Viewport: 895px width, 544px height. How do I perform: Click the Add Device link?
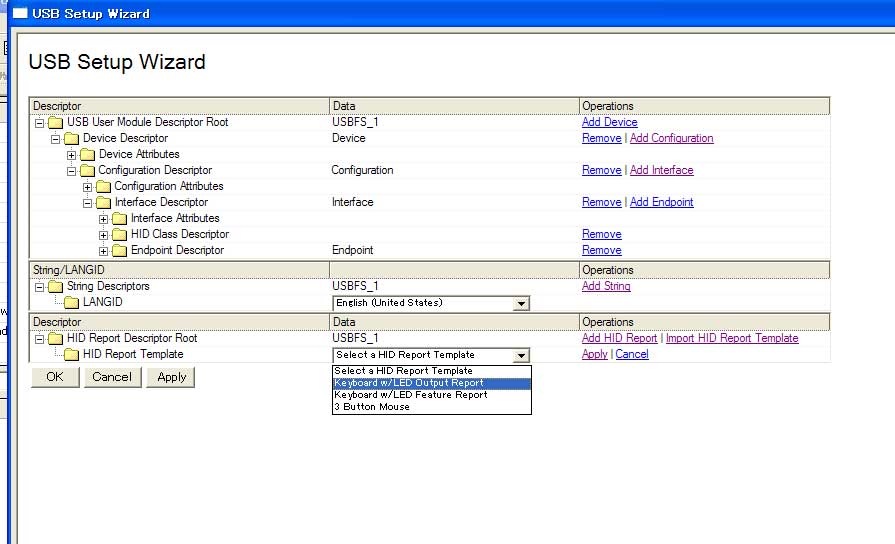coord(609,122)
